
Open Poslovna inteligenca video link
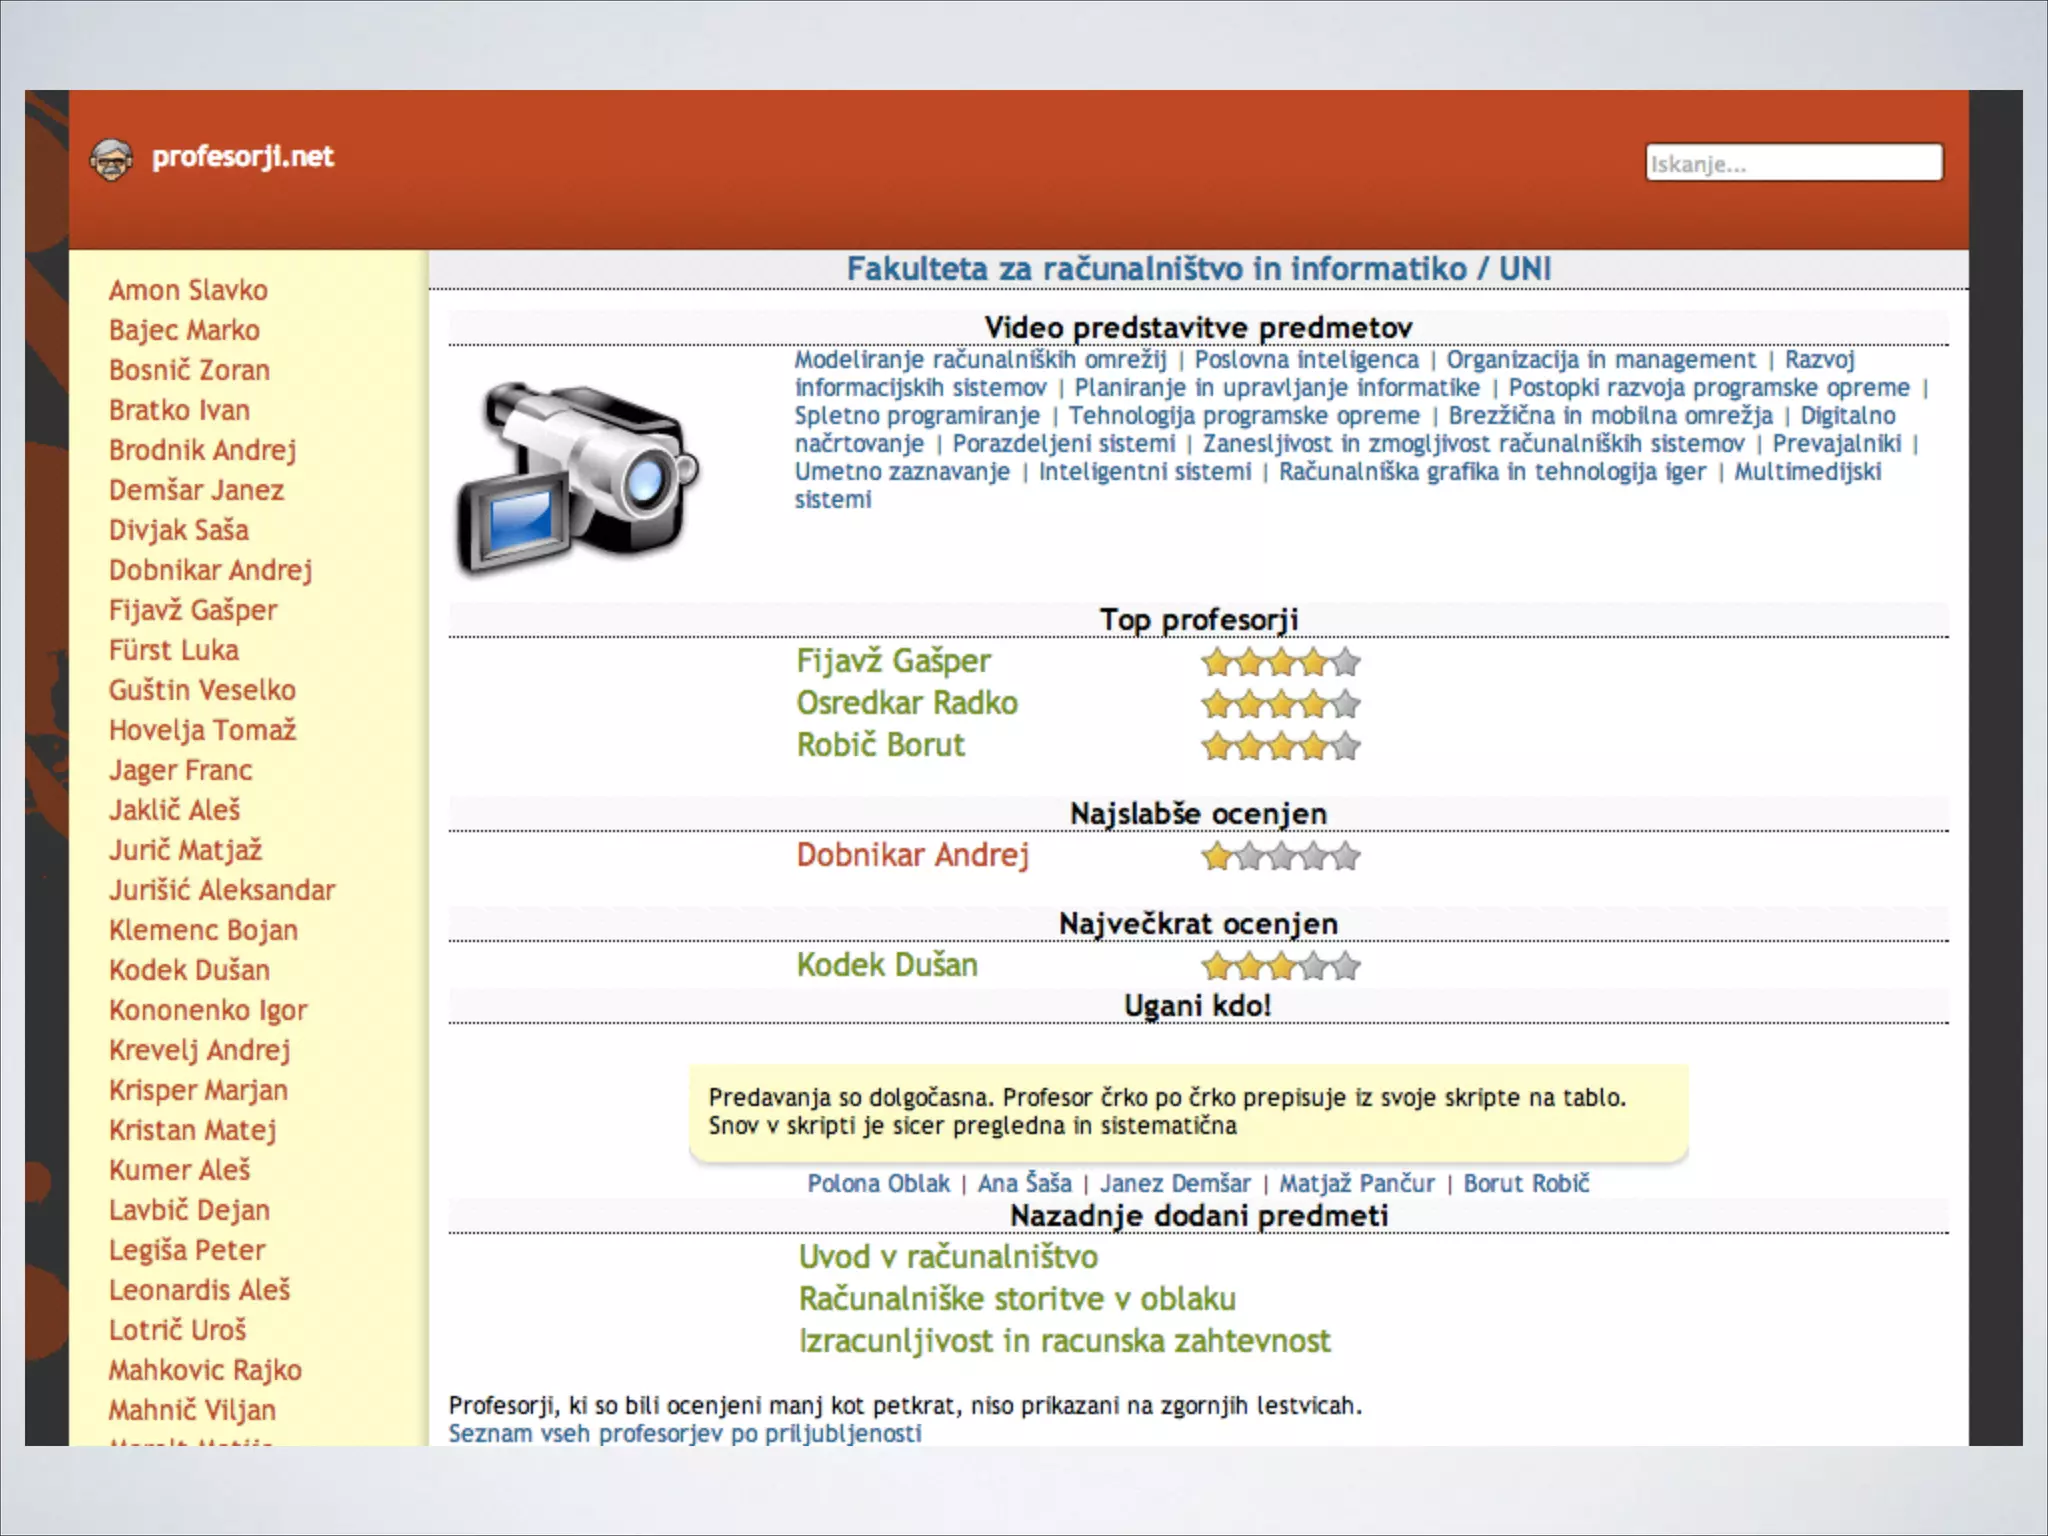[x=1306, y=360]
